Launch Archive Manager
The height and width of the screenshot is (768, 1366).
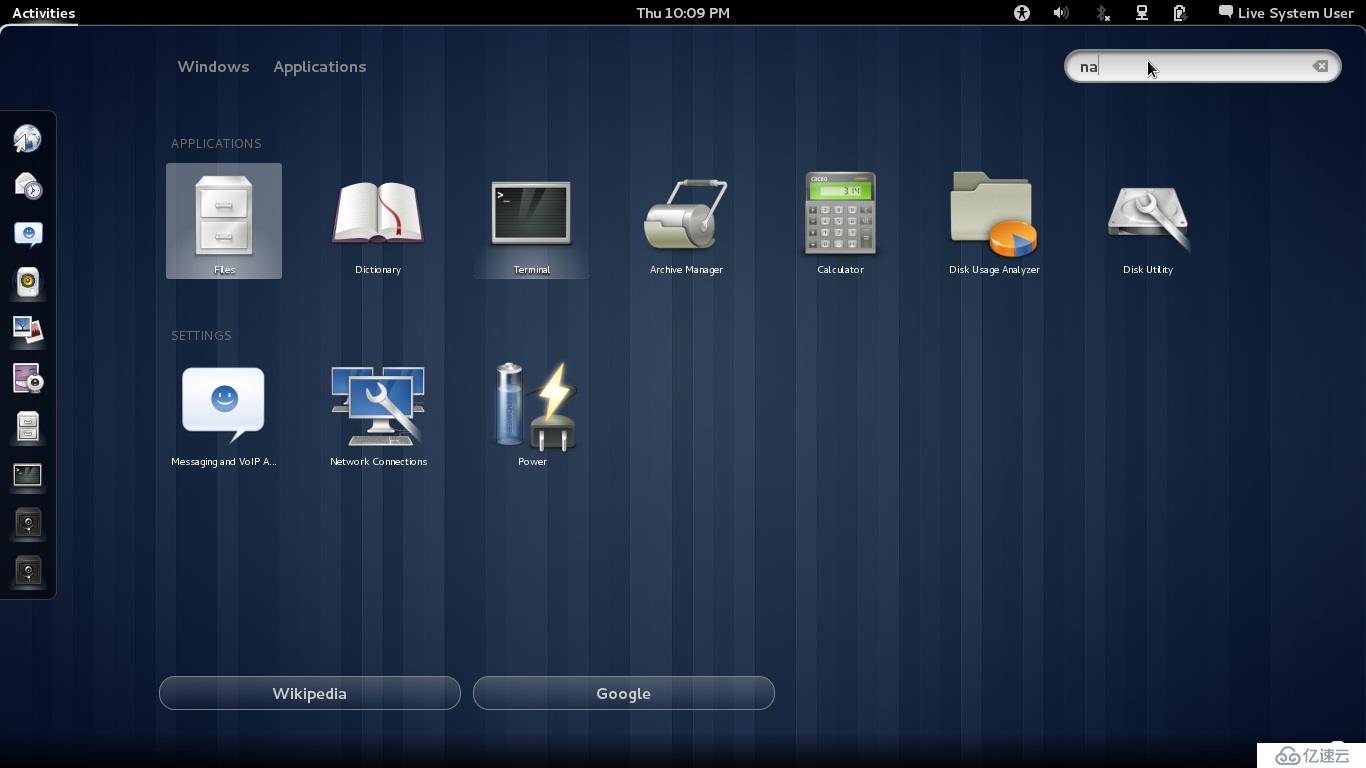[686, 221]
